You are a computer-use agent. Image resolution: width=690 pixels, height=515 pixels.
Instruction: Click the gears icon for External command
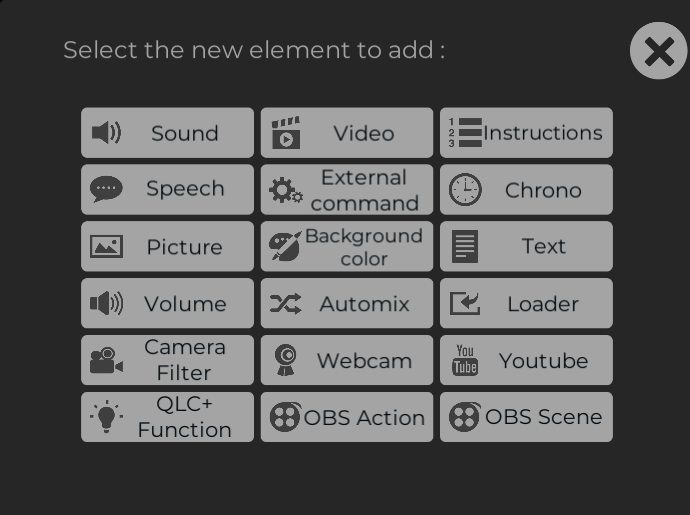coord(286,190)
